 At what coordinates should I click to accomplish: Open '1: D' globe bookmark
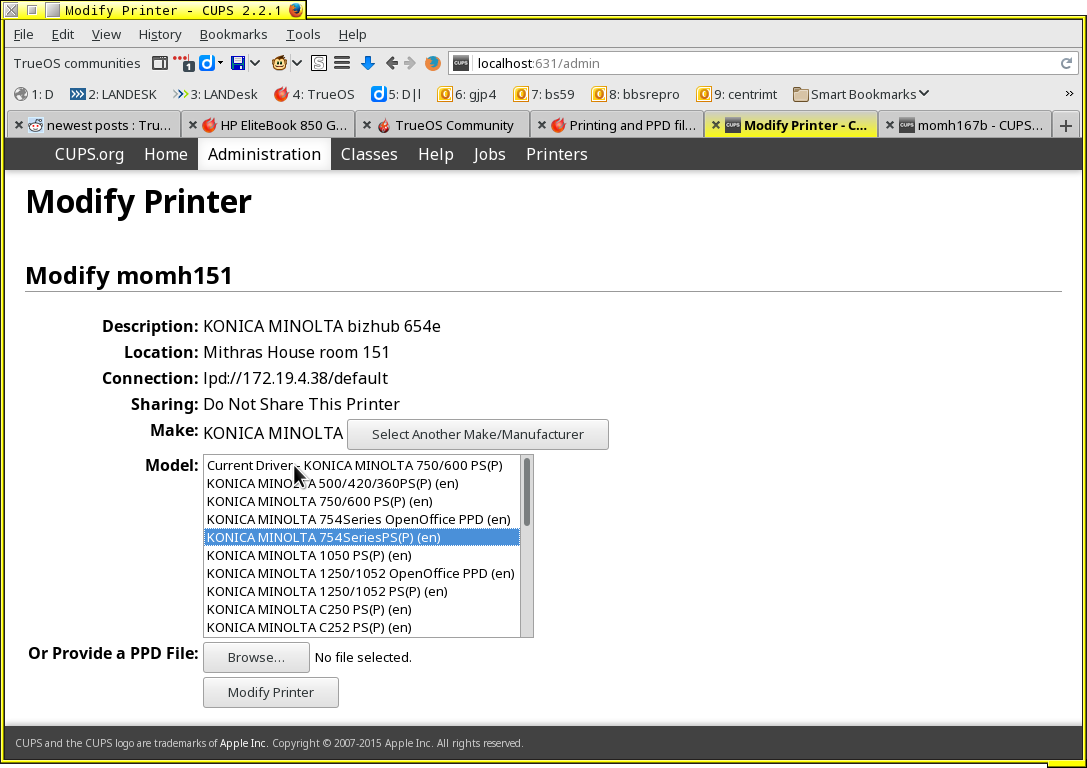pos(34,94)
